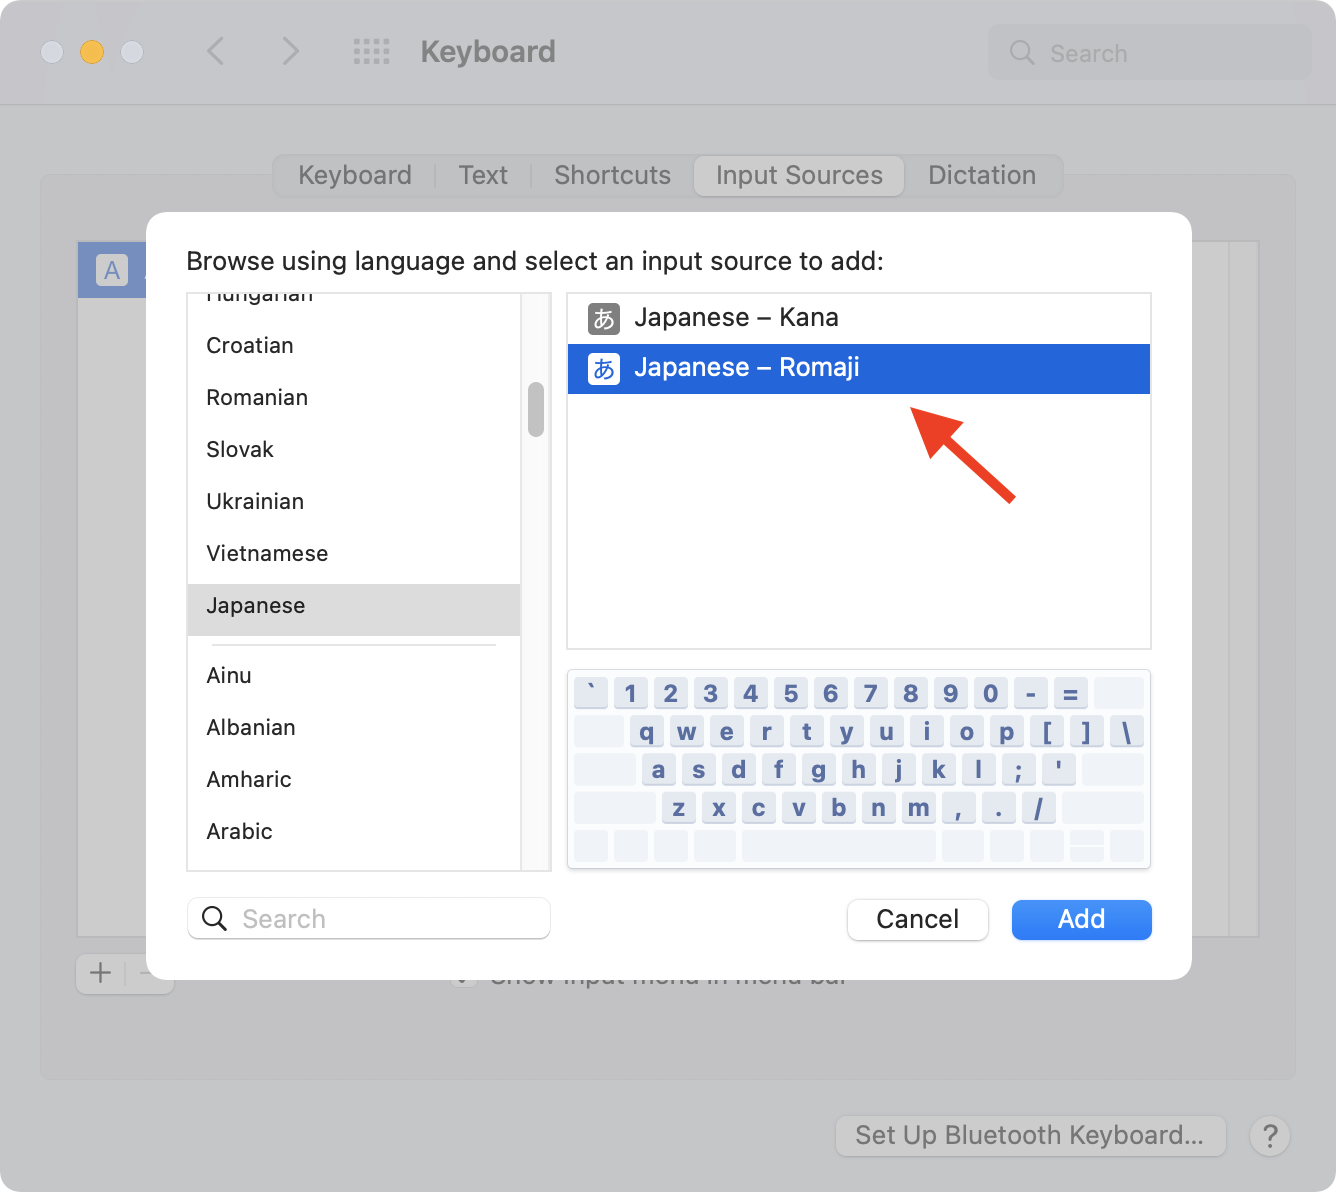This screenshot has width=1336, height=1192.
Task: Click the forward navigation arrow
Action: [x=290, y=52]
